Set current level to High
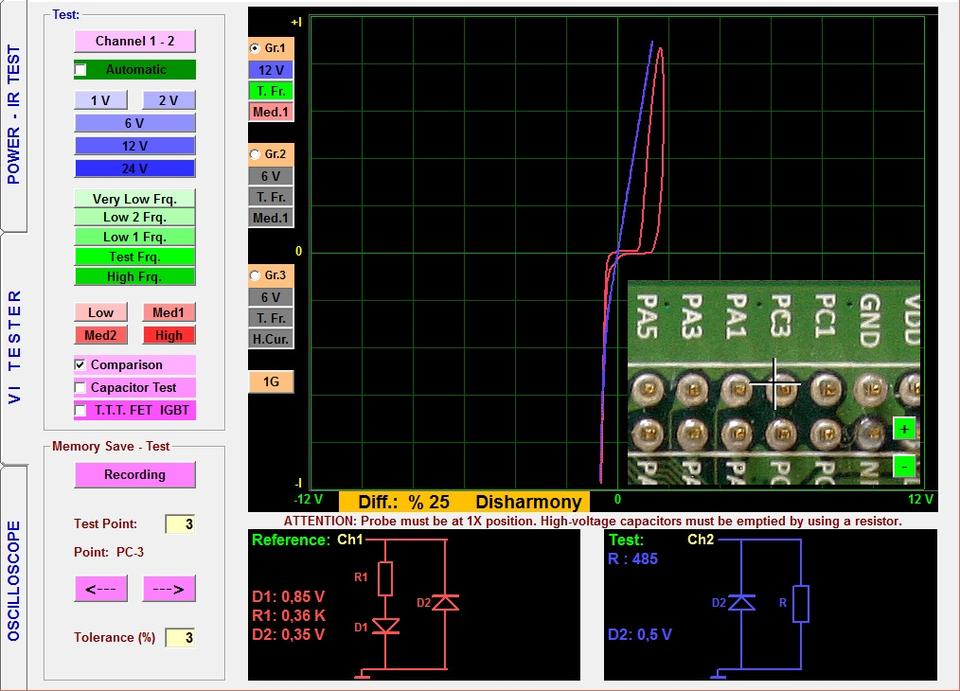 click(x=168, y=335)
